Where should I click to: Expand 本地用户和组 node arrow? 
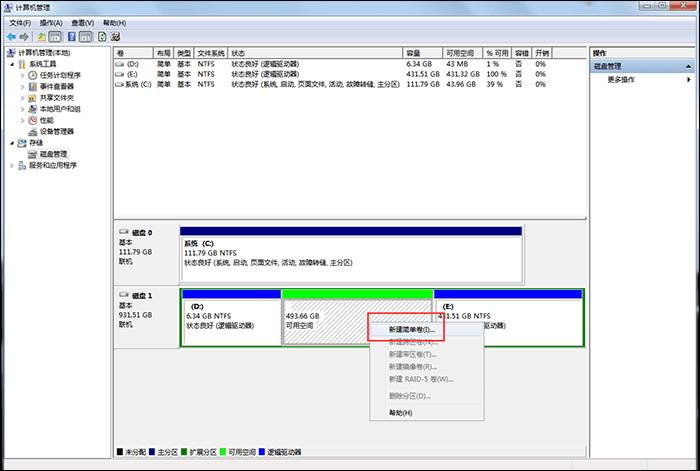coord(23,109)
